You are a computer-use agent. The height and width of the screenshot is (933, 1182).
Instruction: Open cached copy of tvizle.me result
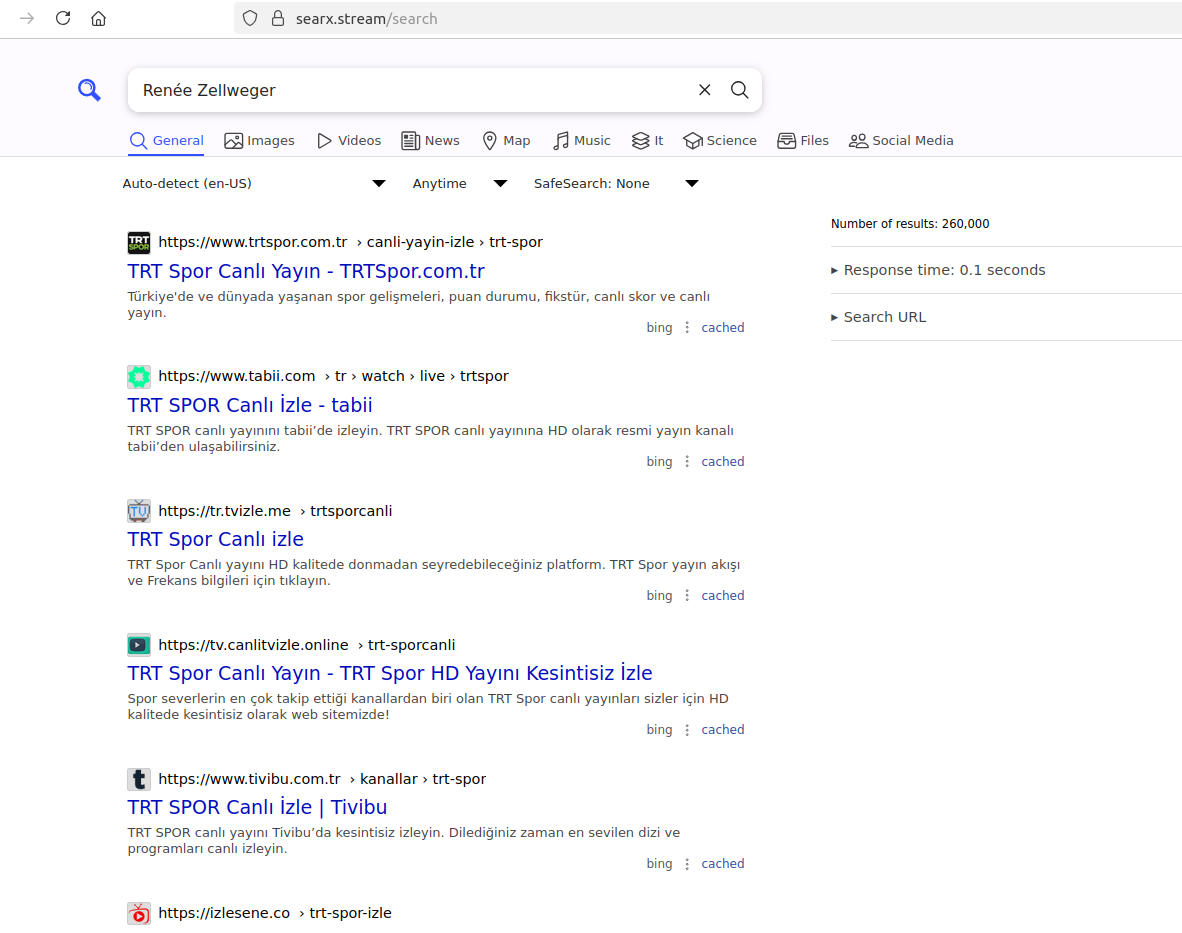(x=722, y=596)
